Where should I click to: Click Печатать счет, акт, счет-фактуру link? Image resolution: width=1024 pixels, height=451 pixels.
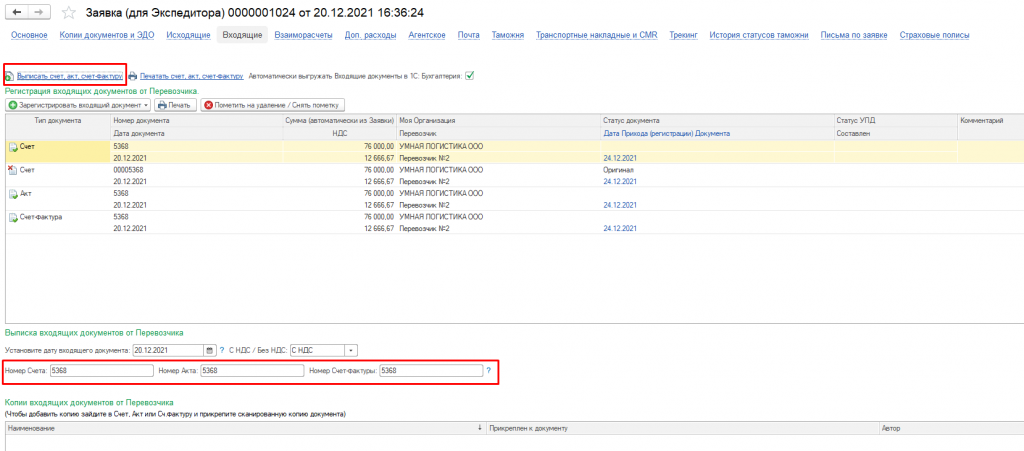(191, 76)
